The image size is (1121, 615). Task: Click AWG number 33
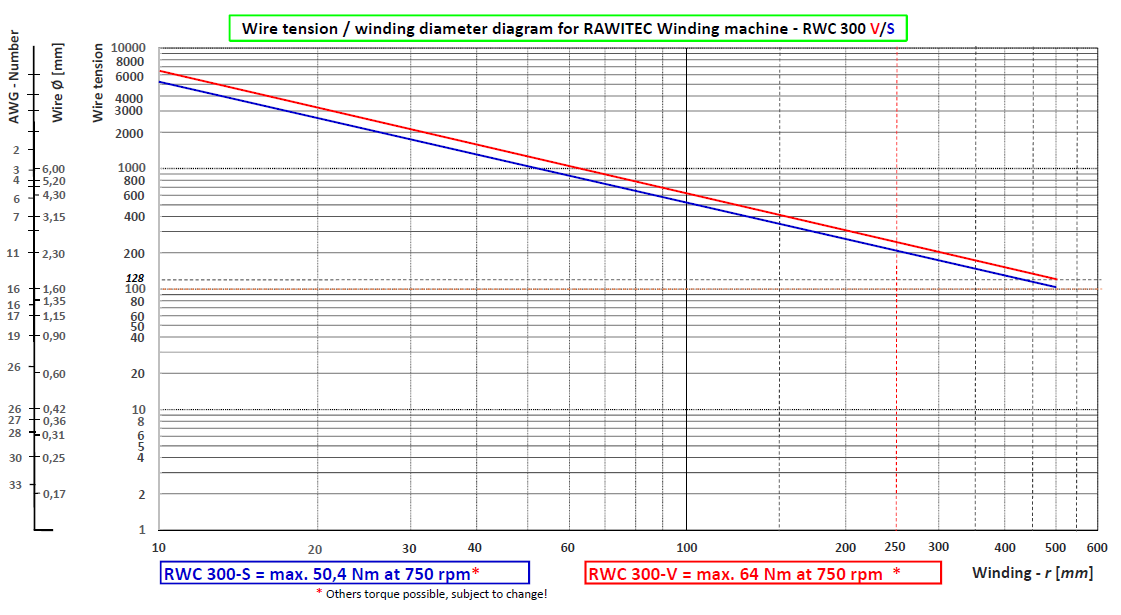(15, 485)
